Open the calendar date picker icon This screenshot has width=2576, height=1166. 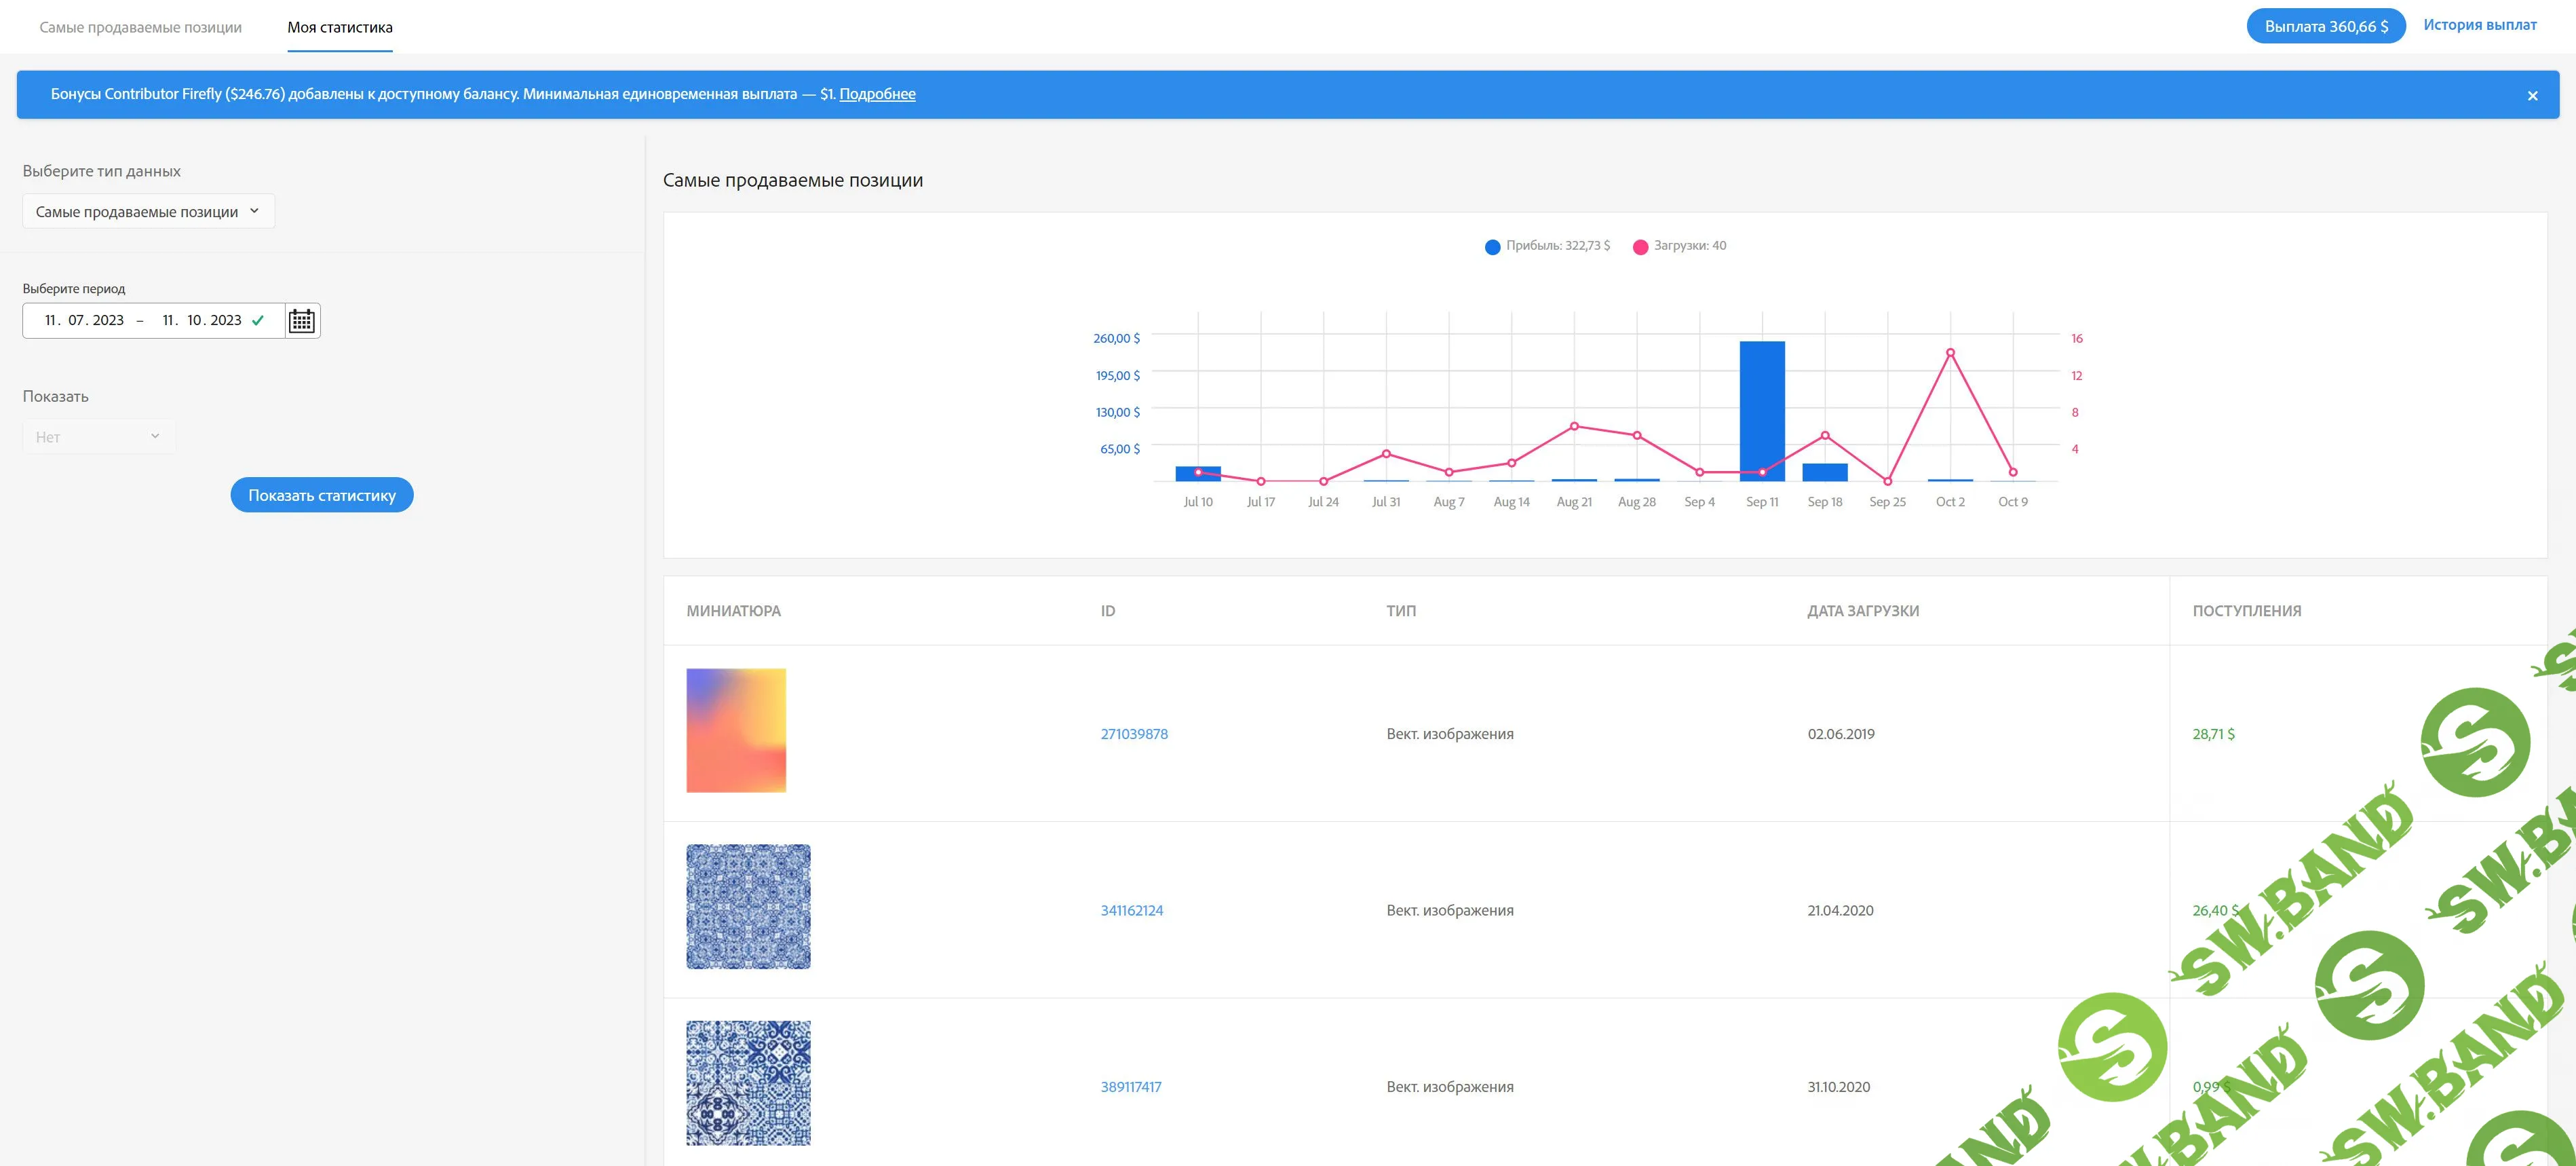pos(301,321)
